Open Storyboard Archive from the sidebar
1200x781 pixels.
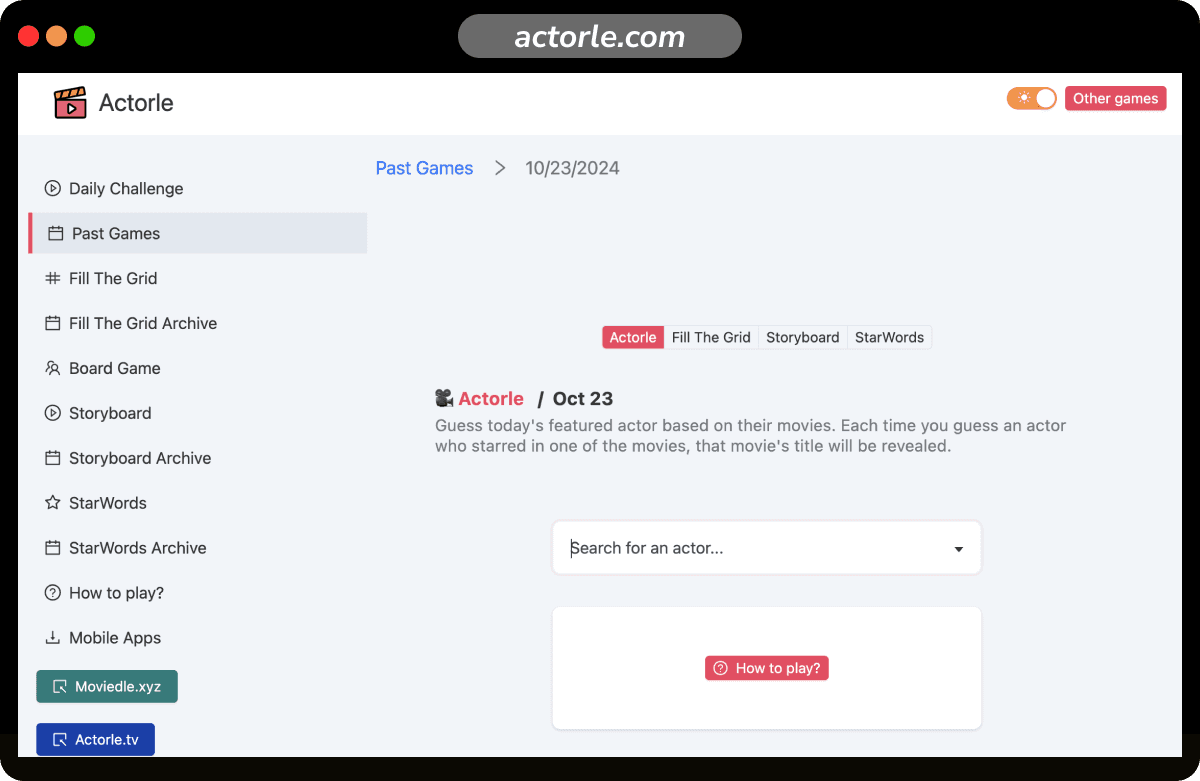point(140,458)
